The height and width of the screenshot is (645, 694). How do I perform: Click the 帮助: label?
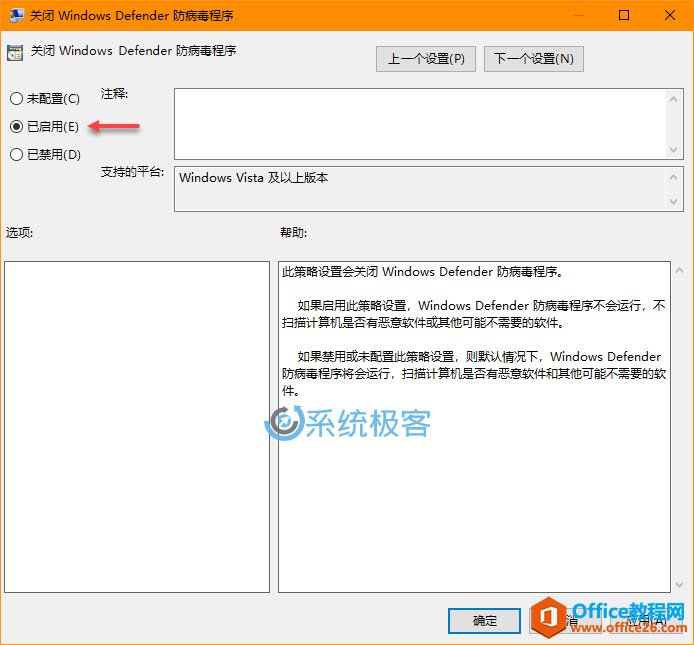coord(293,232)
